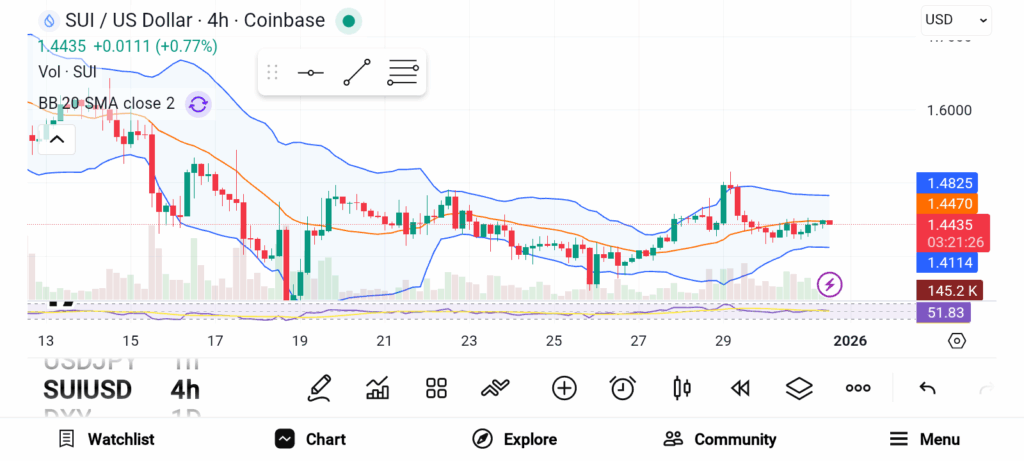Image resolution: width=1024 pixels, height=461 pixels.
Task: Add a symbol with plus icon
Action: (x=564, y=388)
